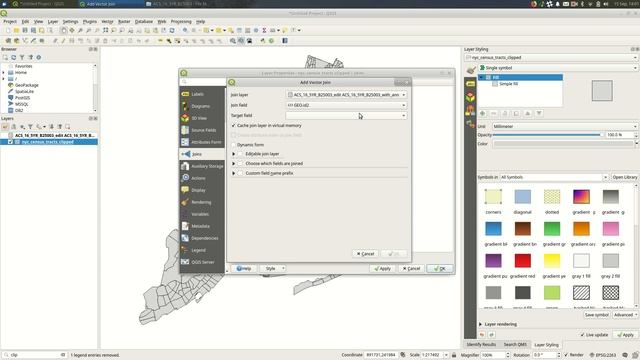Open the Rendering section in Layer Properties

coord(202,202)
